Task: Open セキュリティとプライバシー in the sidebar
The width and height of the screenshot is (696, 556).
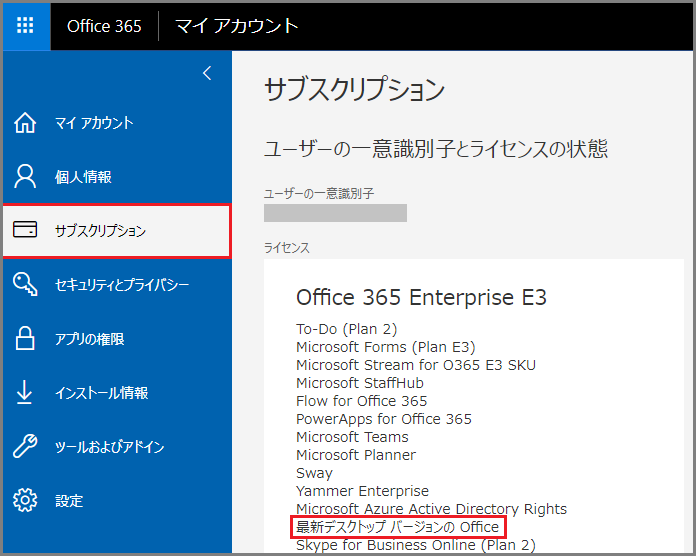Action: (122, 284)
